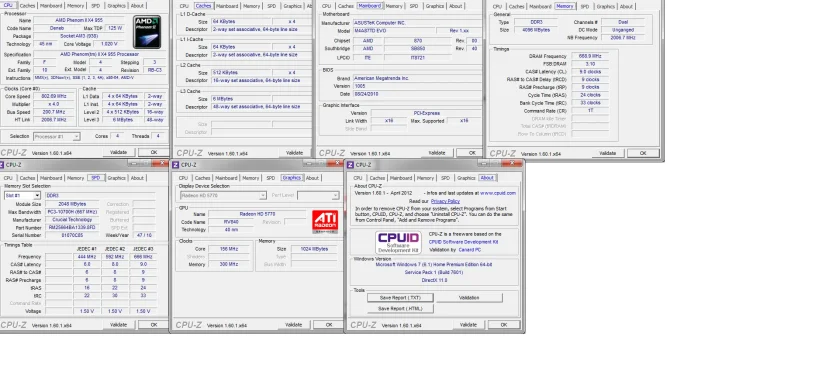Image resolution: width=836 pixels, height=384 pixels.
Task: Visit the www.cpuid.com link
Action: pos(498,193)
